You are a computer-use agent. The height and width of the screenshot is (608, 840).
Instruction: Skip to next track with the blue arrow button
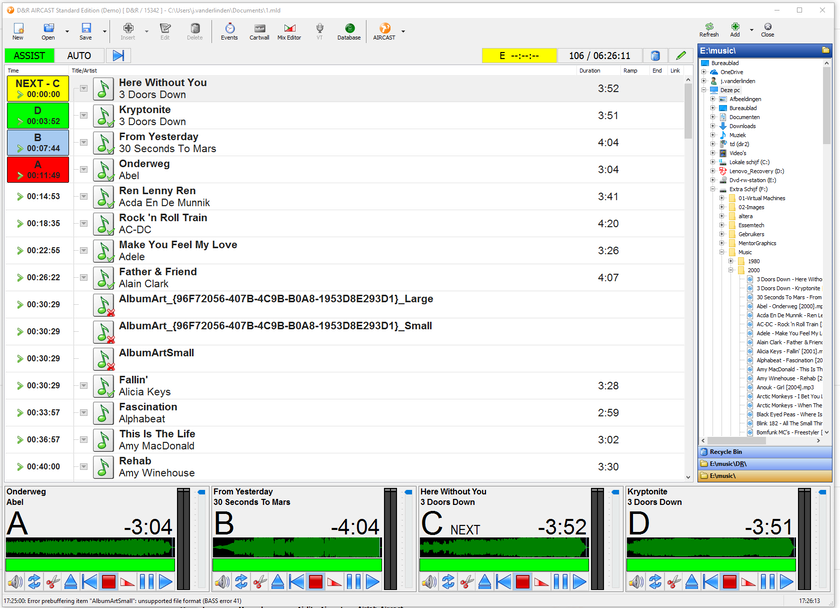pos(118,56)
